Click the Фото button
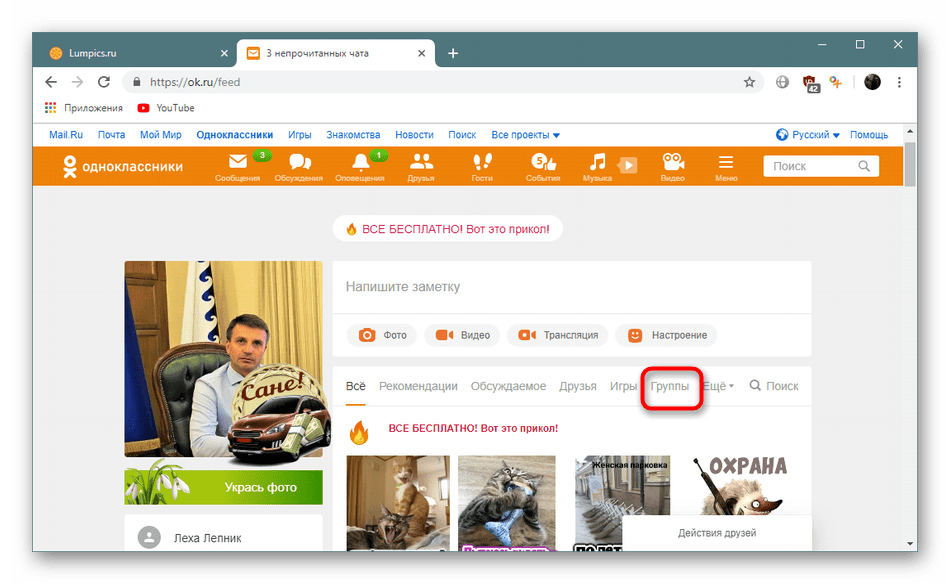 click(x=382, y=335)
